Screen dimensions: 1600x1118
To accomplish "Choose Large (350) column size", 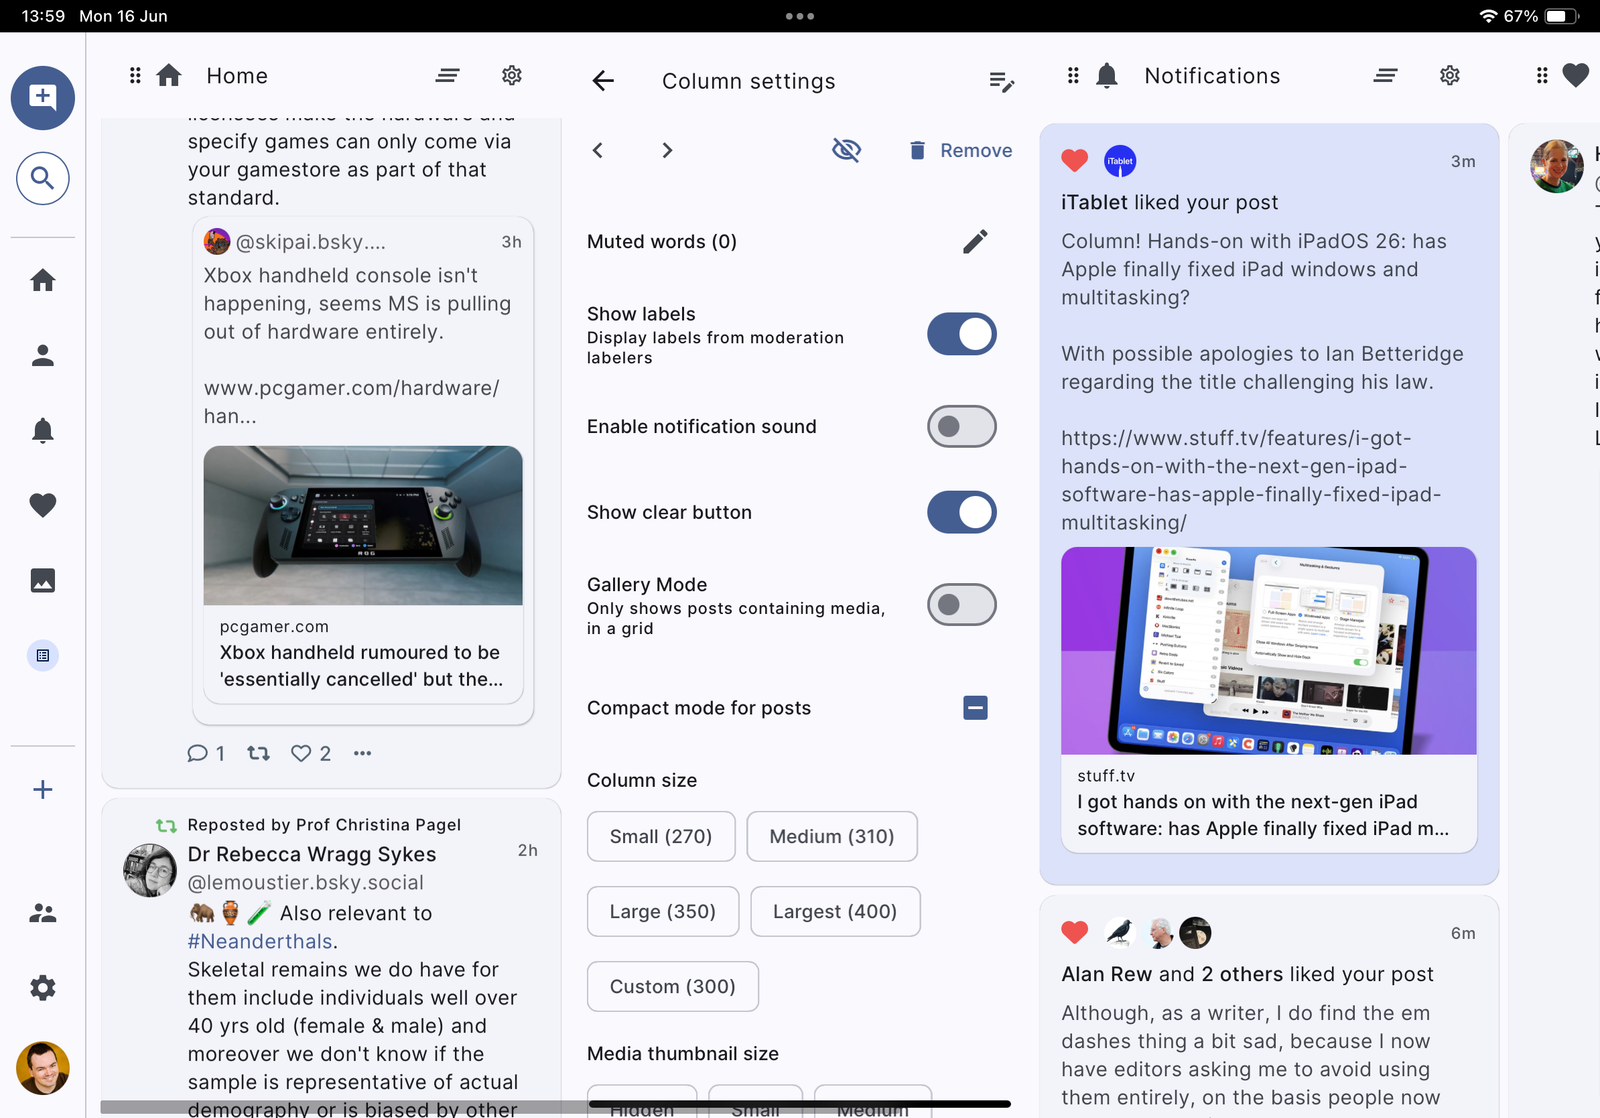I will tap(663, 911).
